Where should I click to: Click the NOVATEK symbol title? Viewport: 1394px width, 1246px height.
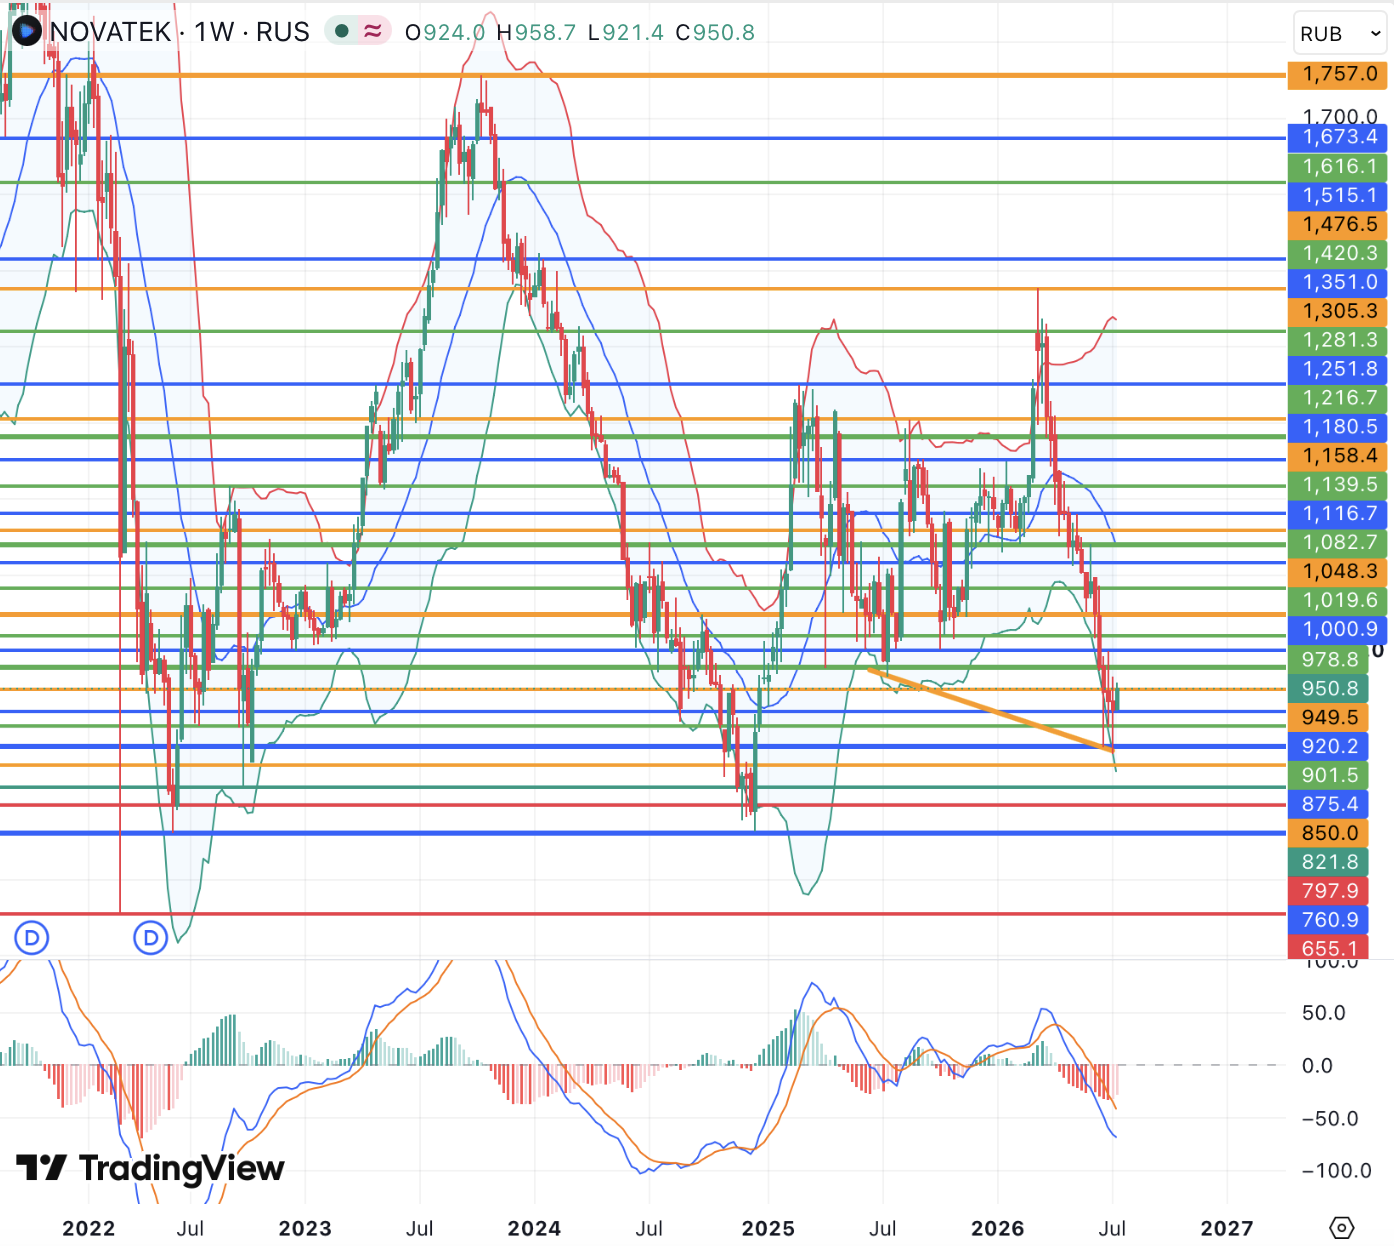(111, 32)
